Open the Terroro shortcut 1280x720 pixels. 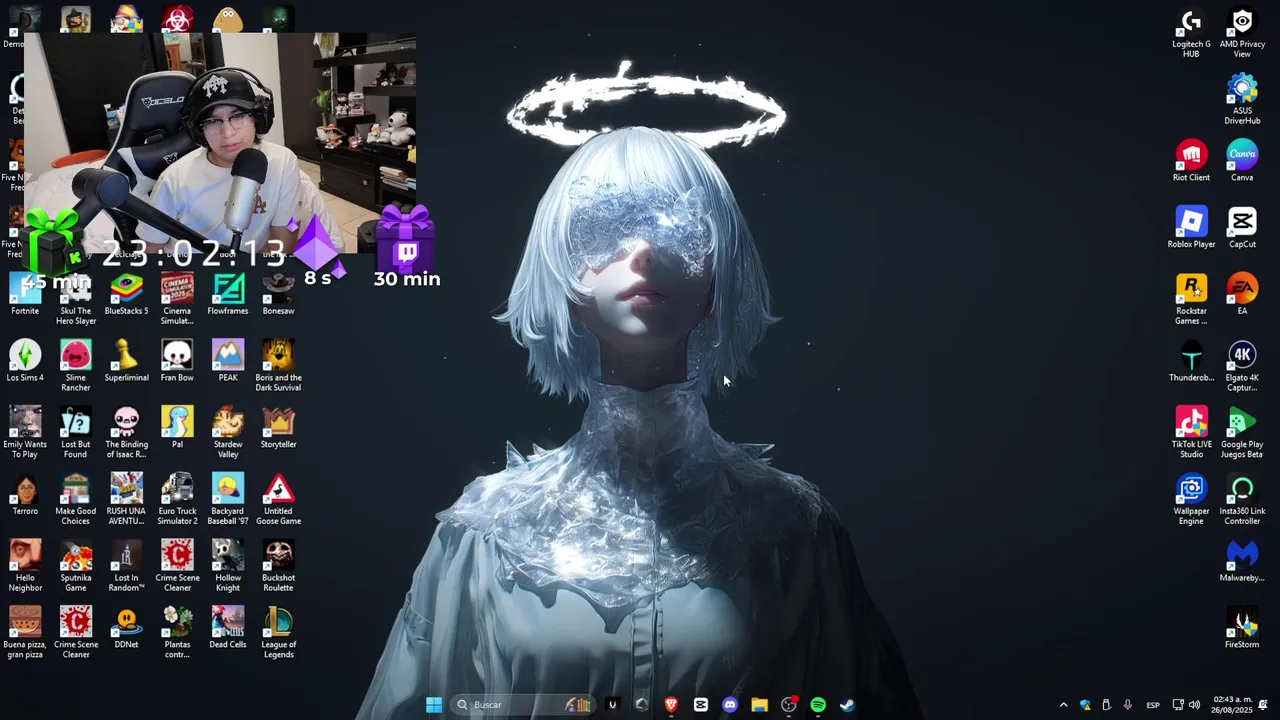tap(25, 494)
